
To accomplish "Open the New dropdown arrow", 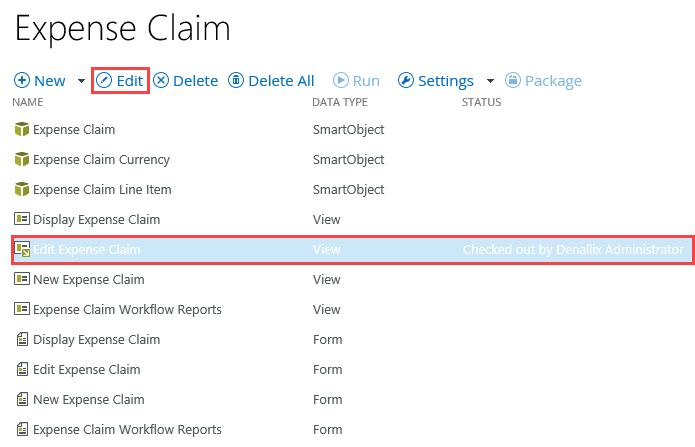I will pyautogui.click(x=81, y=81).
